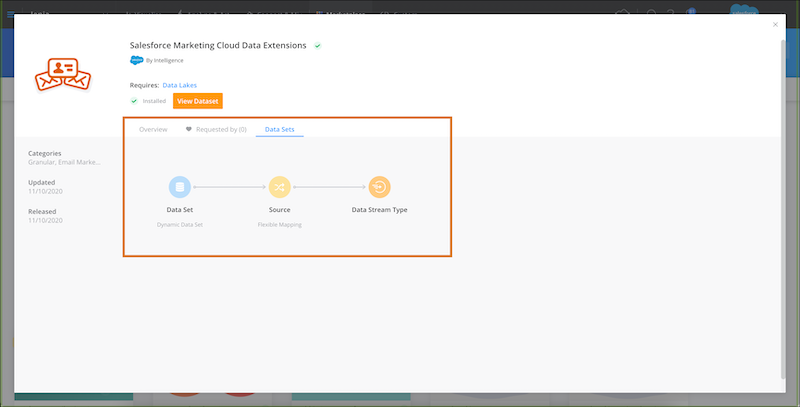The image size is (800, 407).
Task: Click the By Intelligence text
Action: tap(165, 60)
